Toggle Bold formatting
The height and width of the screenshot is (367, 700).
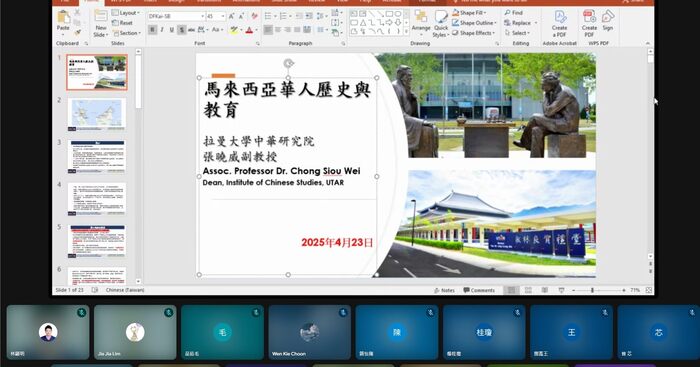coord(152,30)
